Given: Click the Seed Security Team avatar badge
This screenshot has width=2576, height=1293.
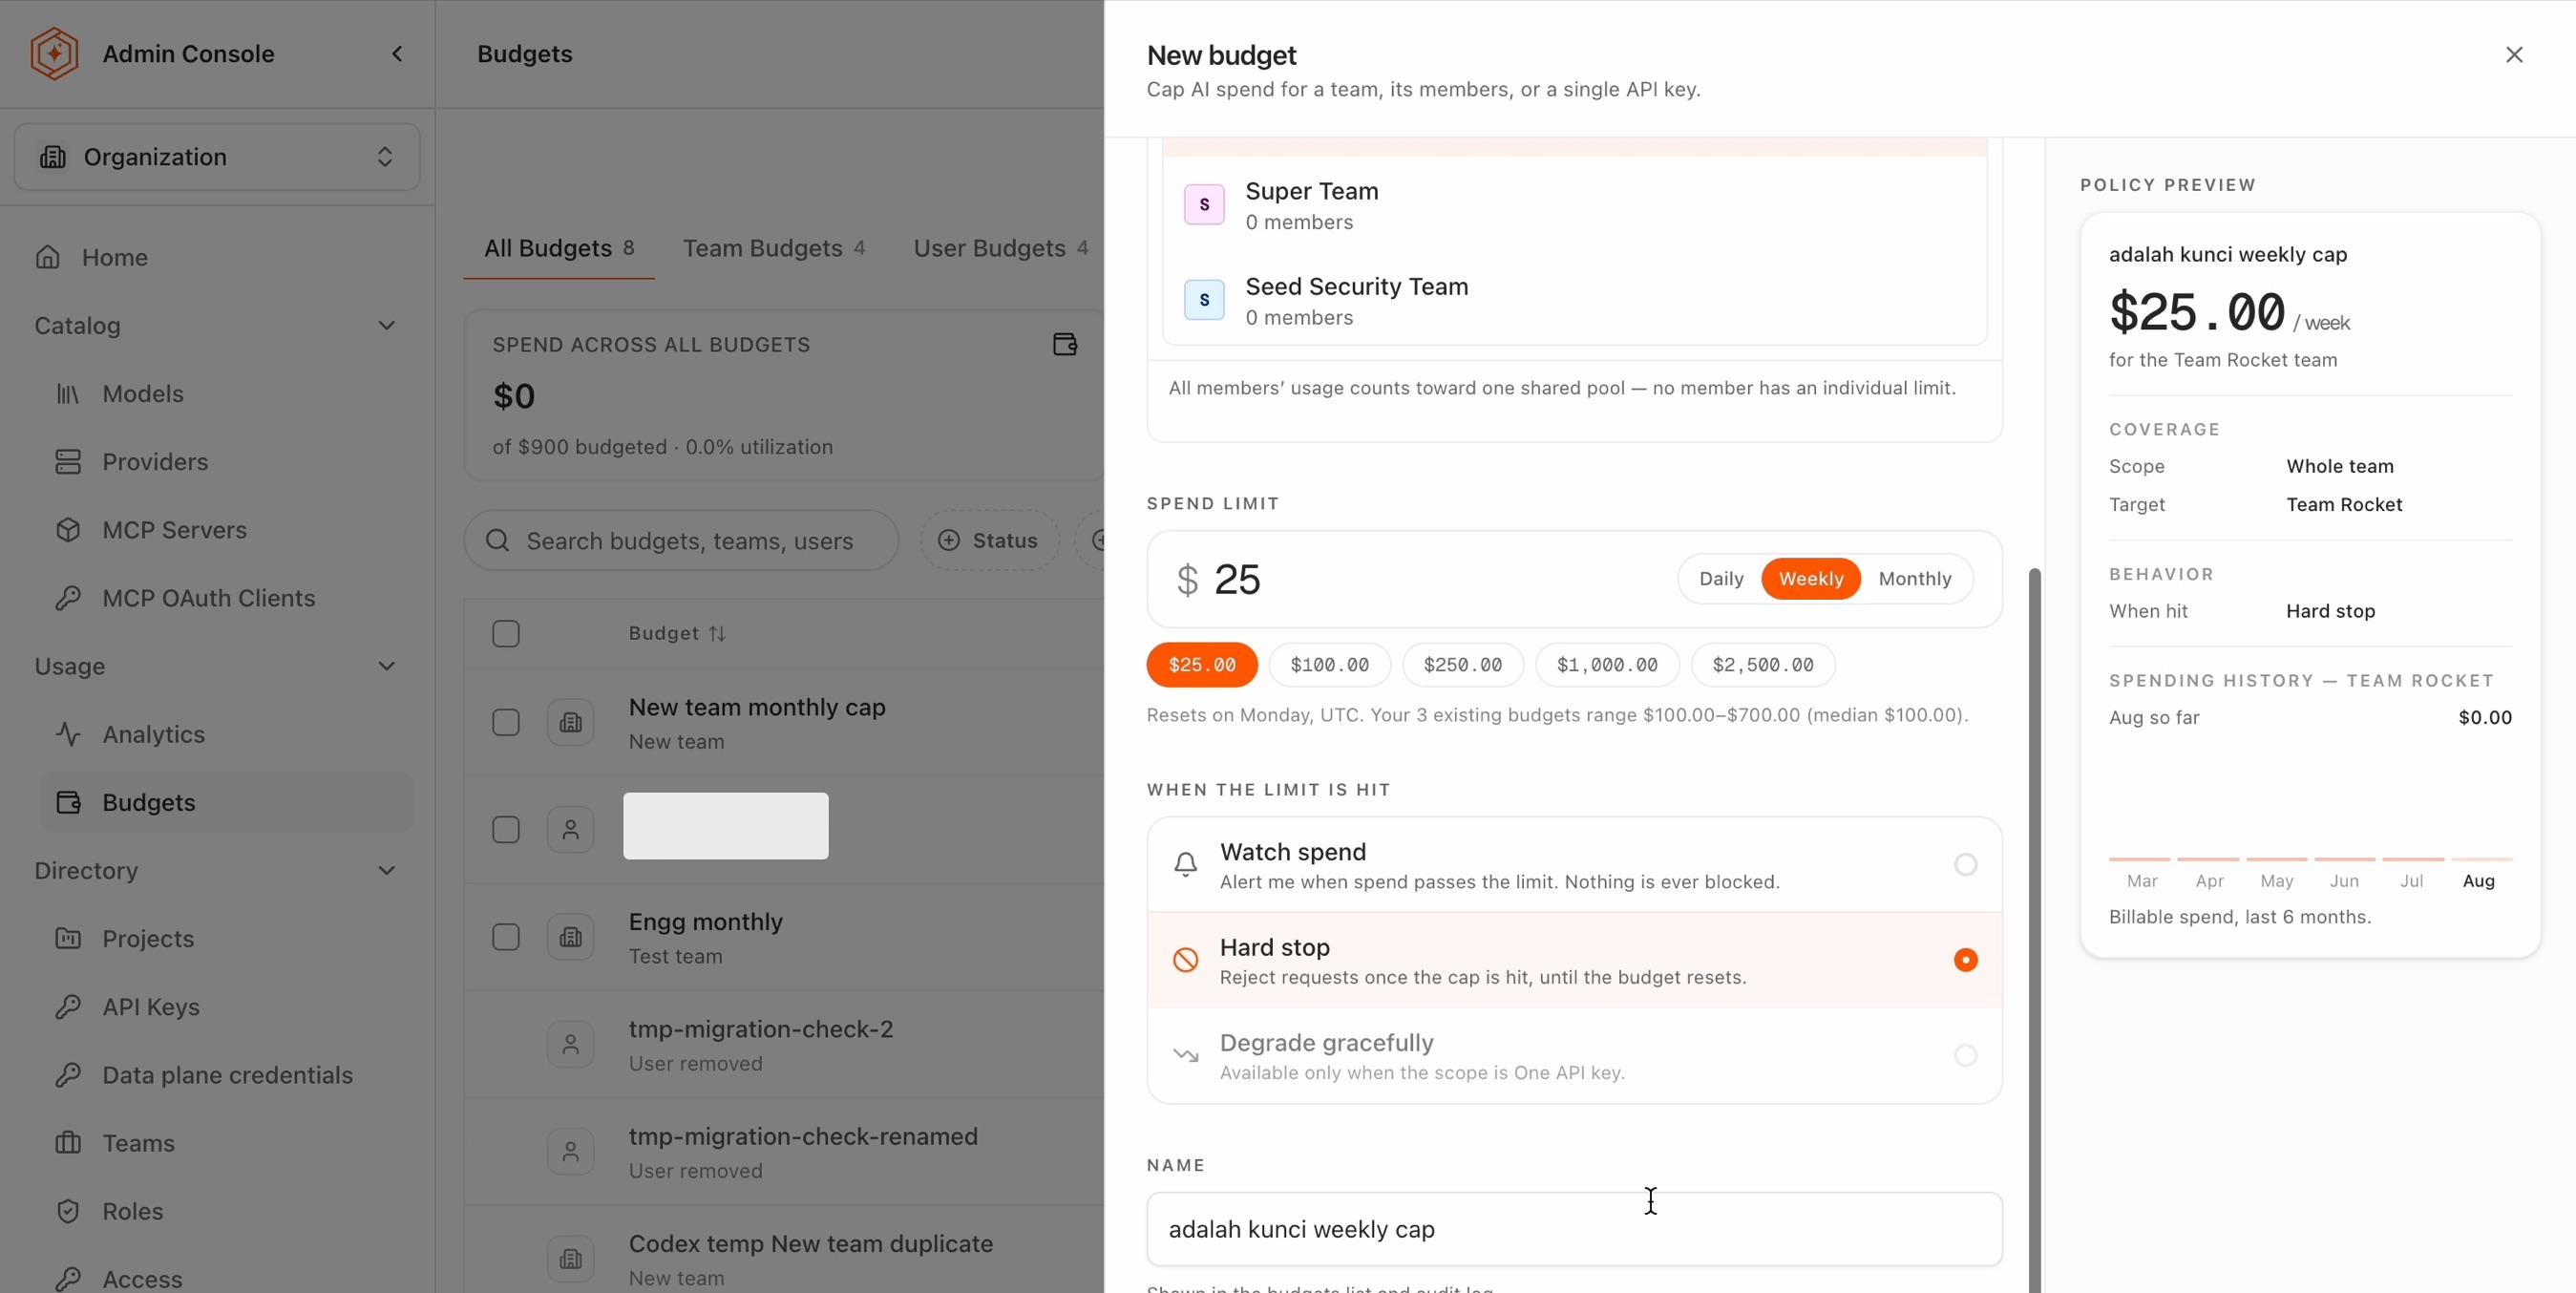Looking at the screenshot, I should tap(1204, 299).
